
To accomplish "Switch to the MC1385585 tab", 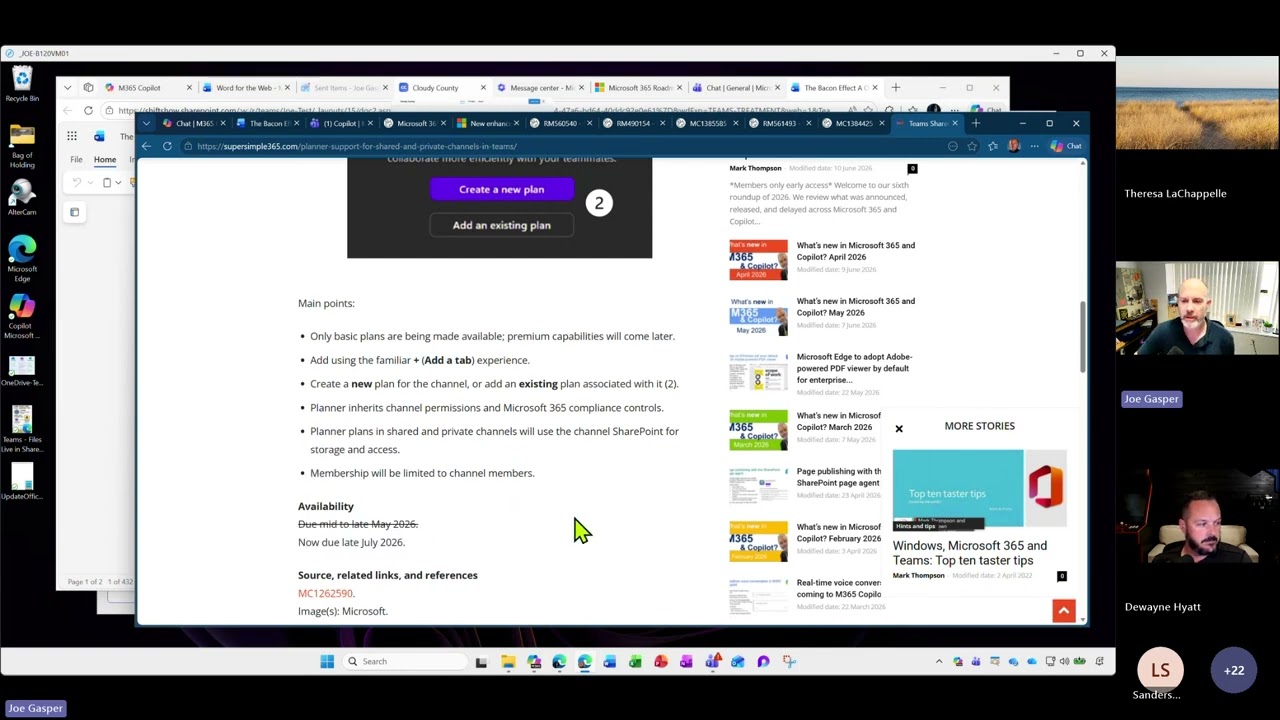I will [707, 123].
